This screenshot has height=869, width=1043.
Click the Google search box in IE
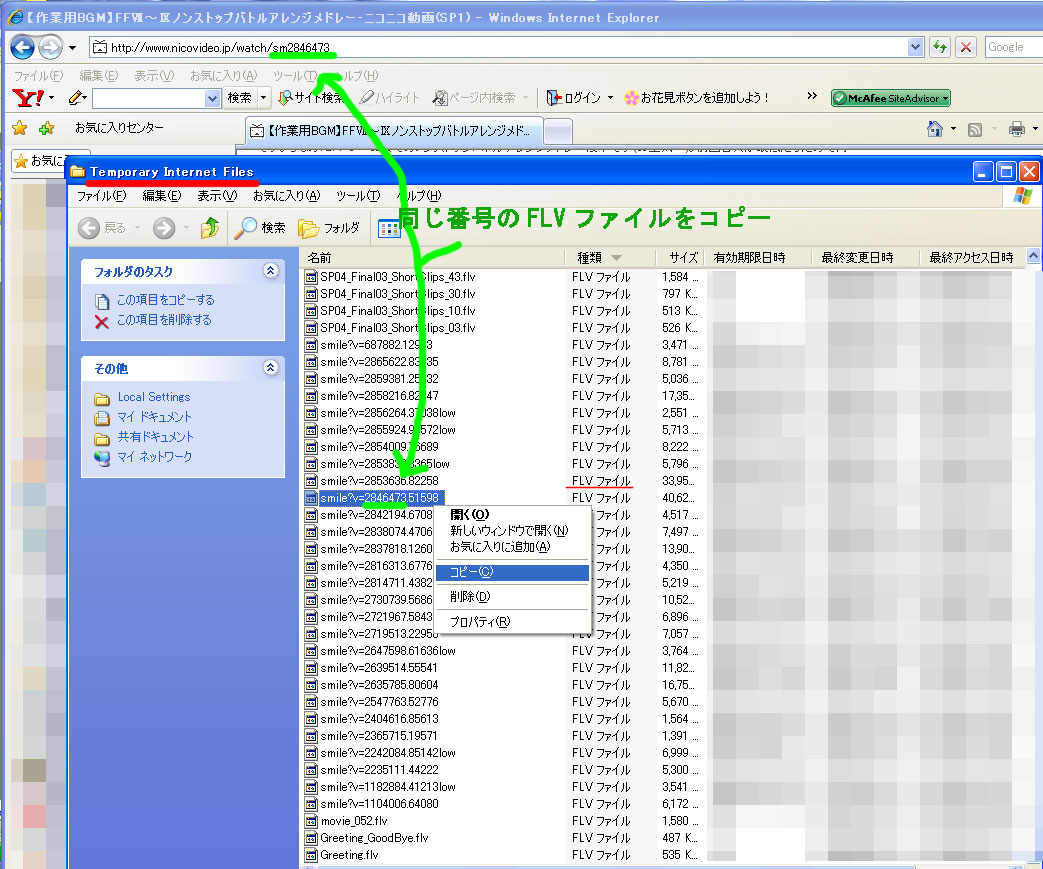click(x=1014, y=47)
